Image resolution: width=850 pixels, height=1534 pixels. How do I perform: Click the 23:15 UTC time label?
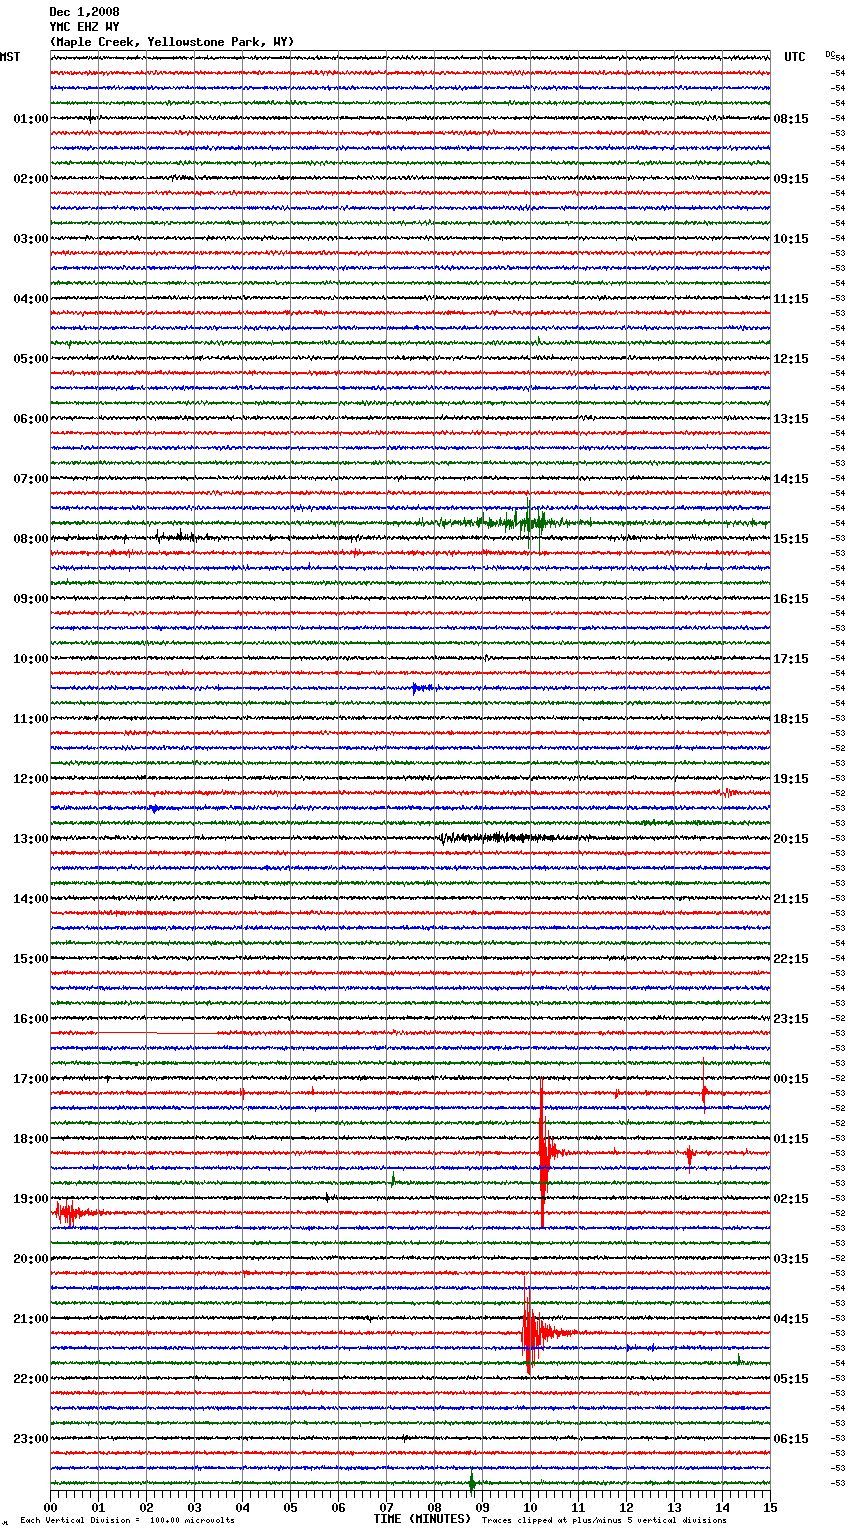click(791, 1019)
